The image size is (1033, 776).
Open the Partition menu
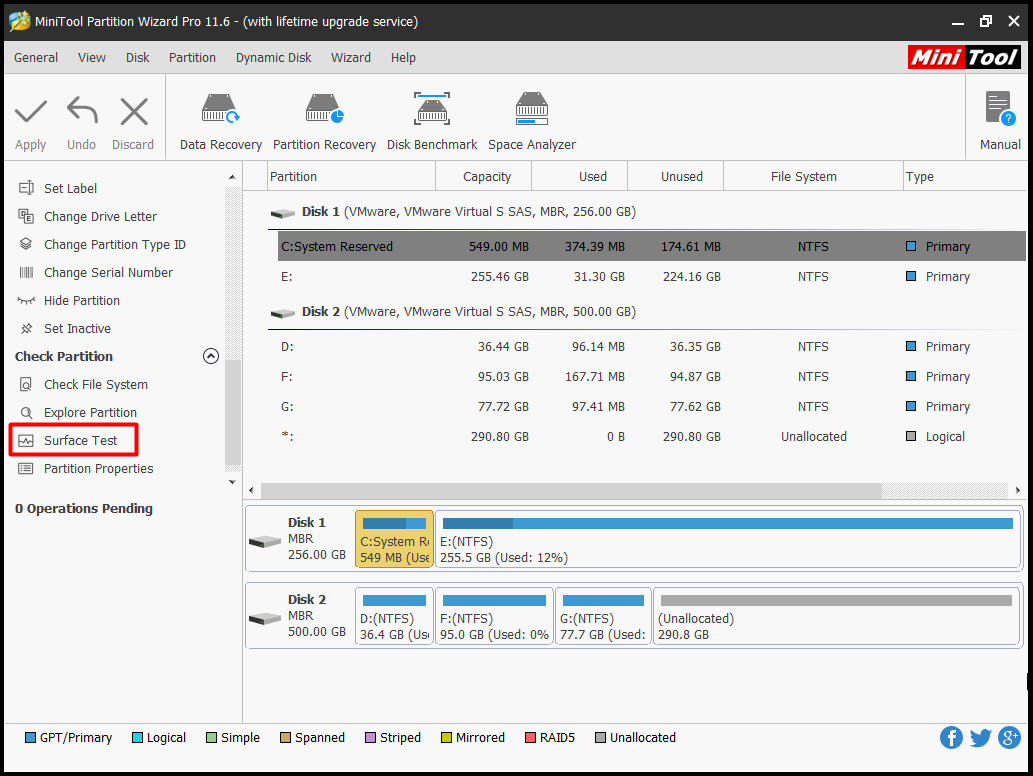pyautogui.click(x=192, y=57)
